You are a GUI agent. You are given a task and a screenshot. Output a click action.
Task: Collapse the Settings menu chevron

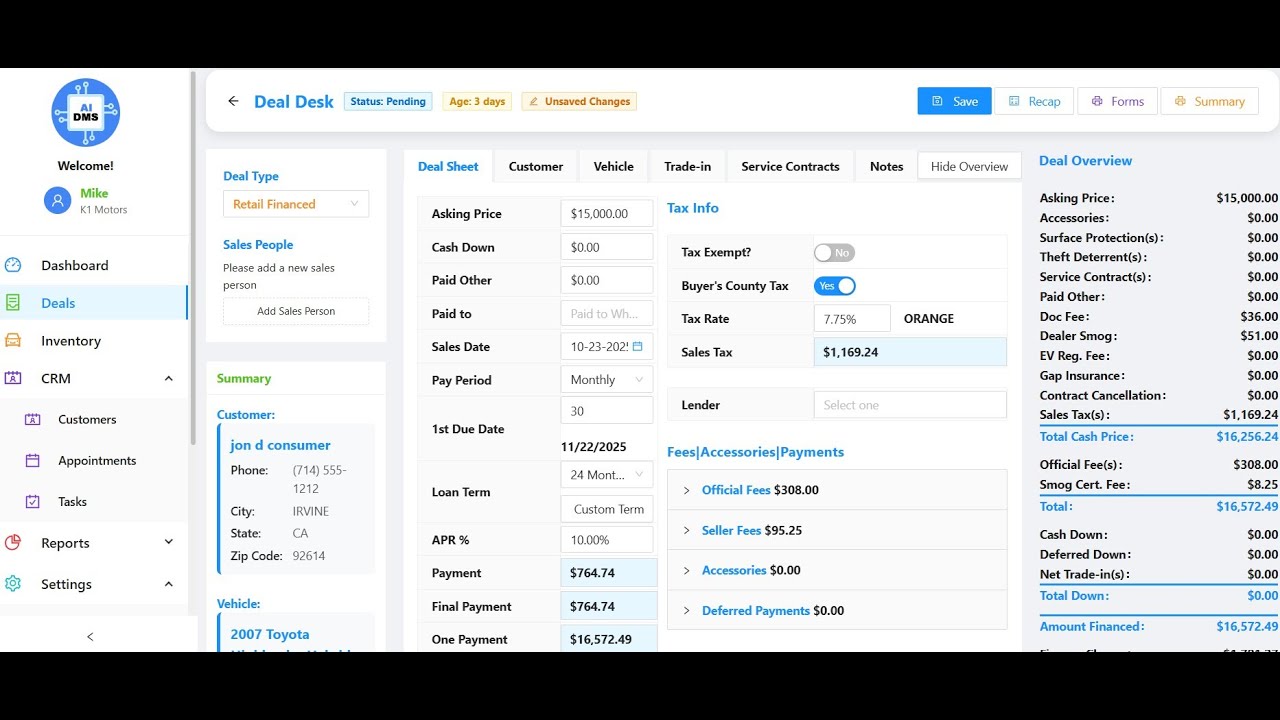tap(168, 584)
